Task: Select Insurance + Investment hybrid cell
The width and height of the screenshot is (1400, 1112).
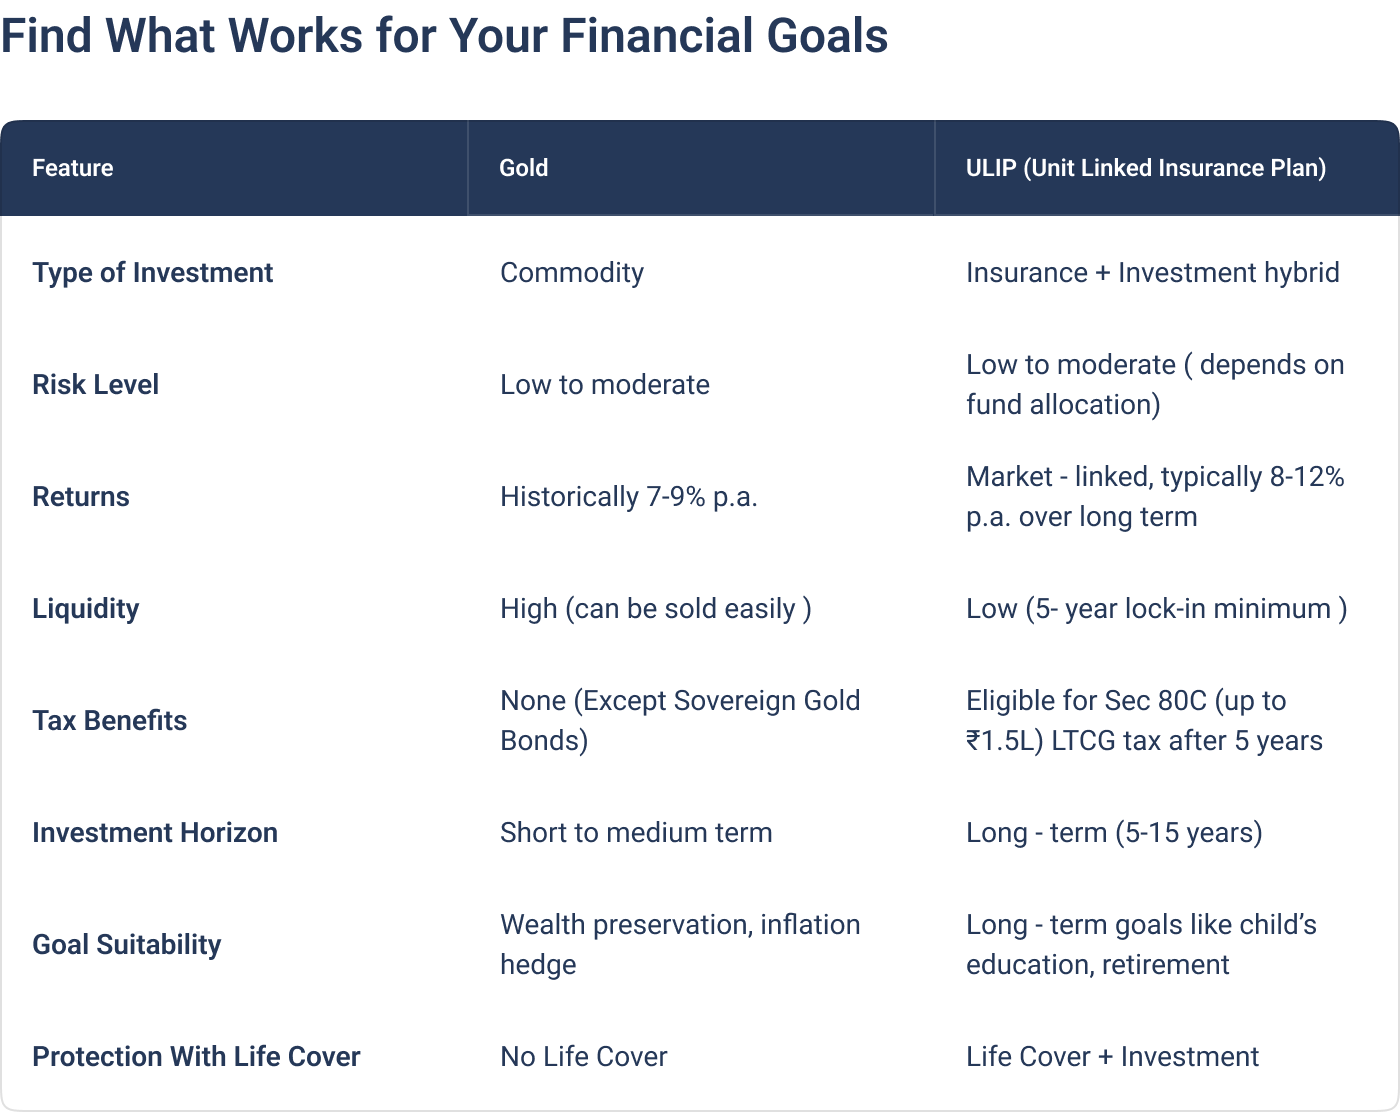Action: tap(1153, 273)
